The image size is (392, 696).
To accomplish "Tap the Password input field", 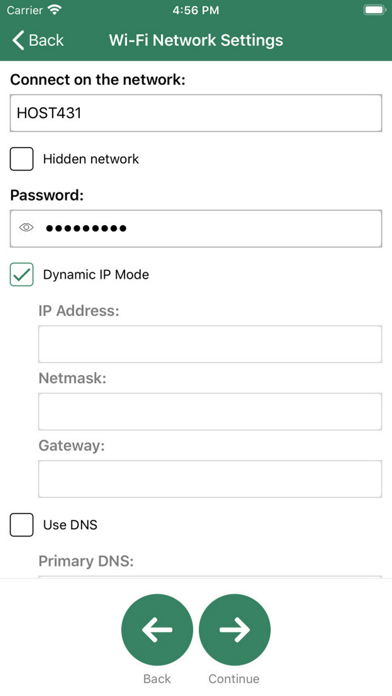I will [196, 229].
